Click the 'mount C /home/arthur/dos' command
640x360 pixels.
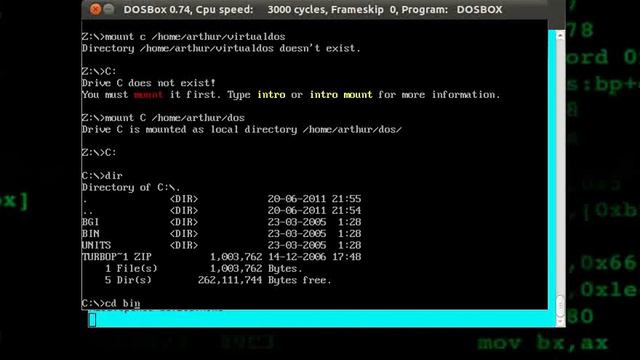click(163, 118)
